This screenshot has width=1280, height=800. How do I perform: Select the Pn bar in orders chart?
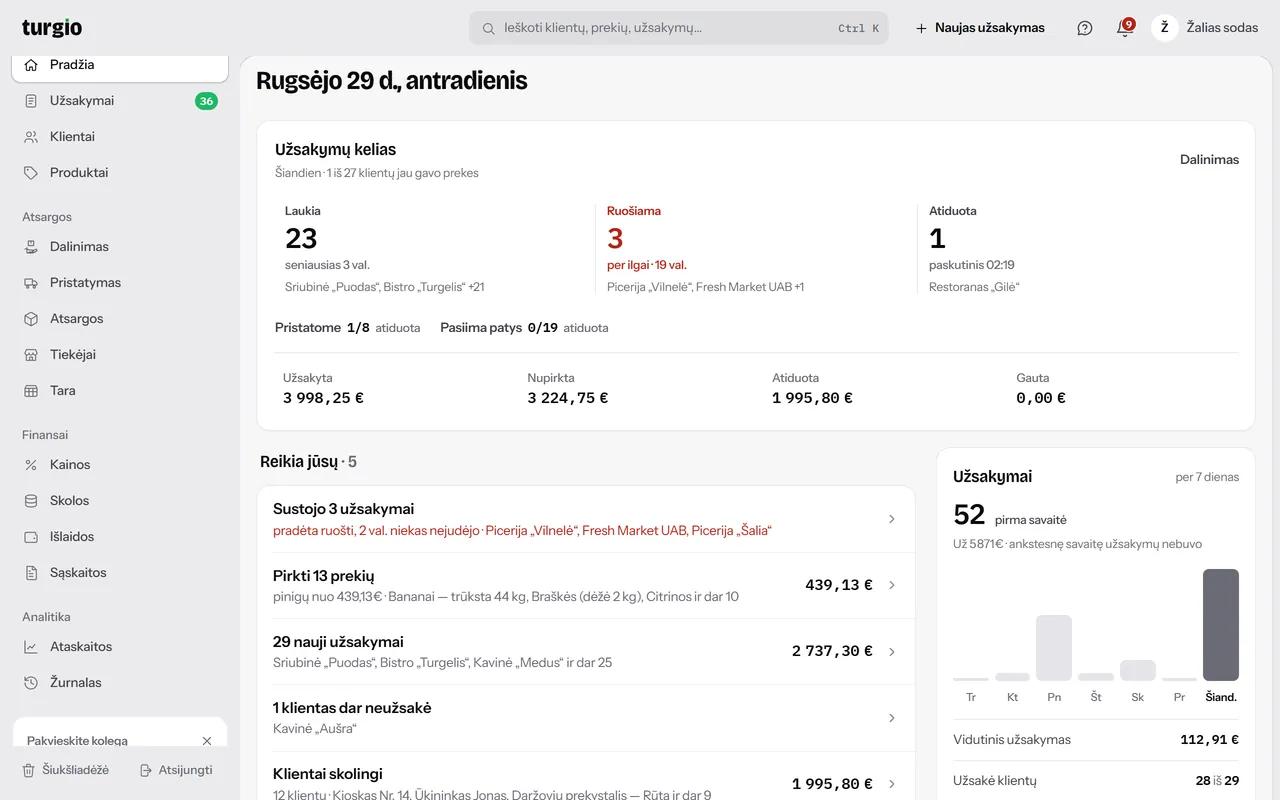pyautogui.click(x=1054, y=648)
